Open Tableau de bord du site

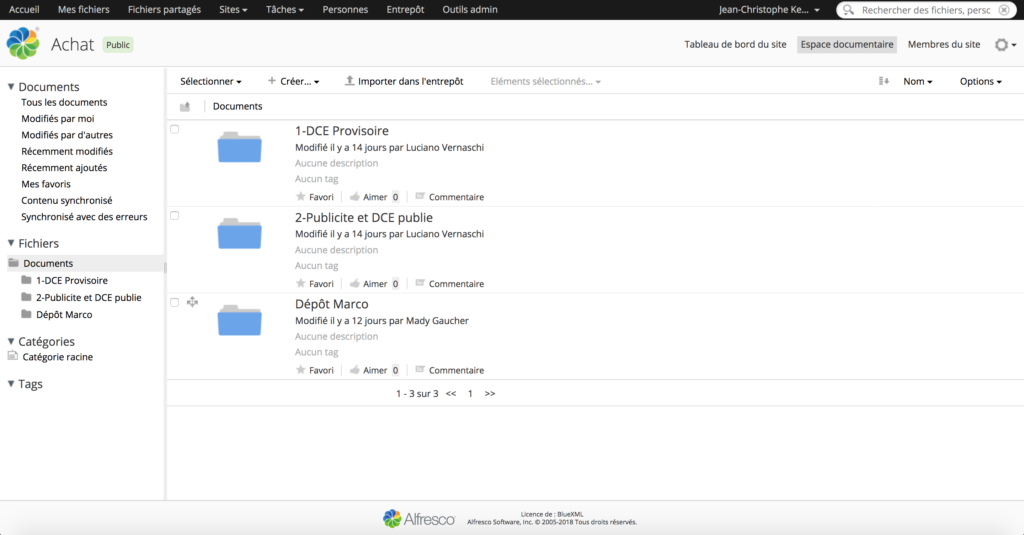[x=735, y=44]
